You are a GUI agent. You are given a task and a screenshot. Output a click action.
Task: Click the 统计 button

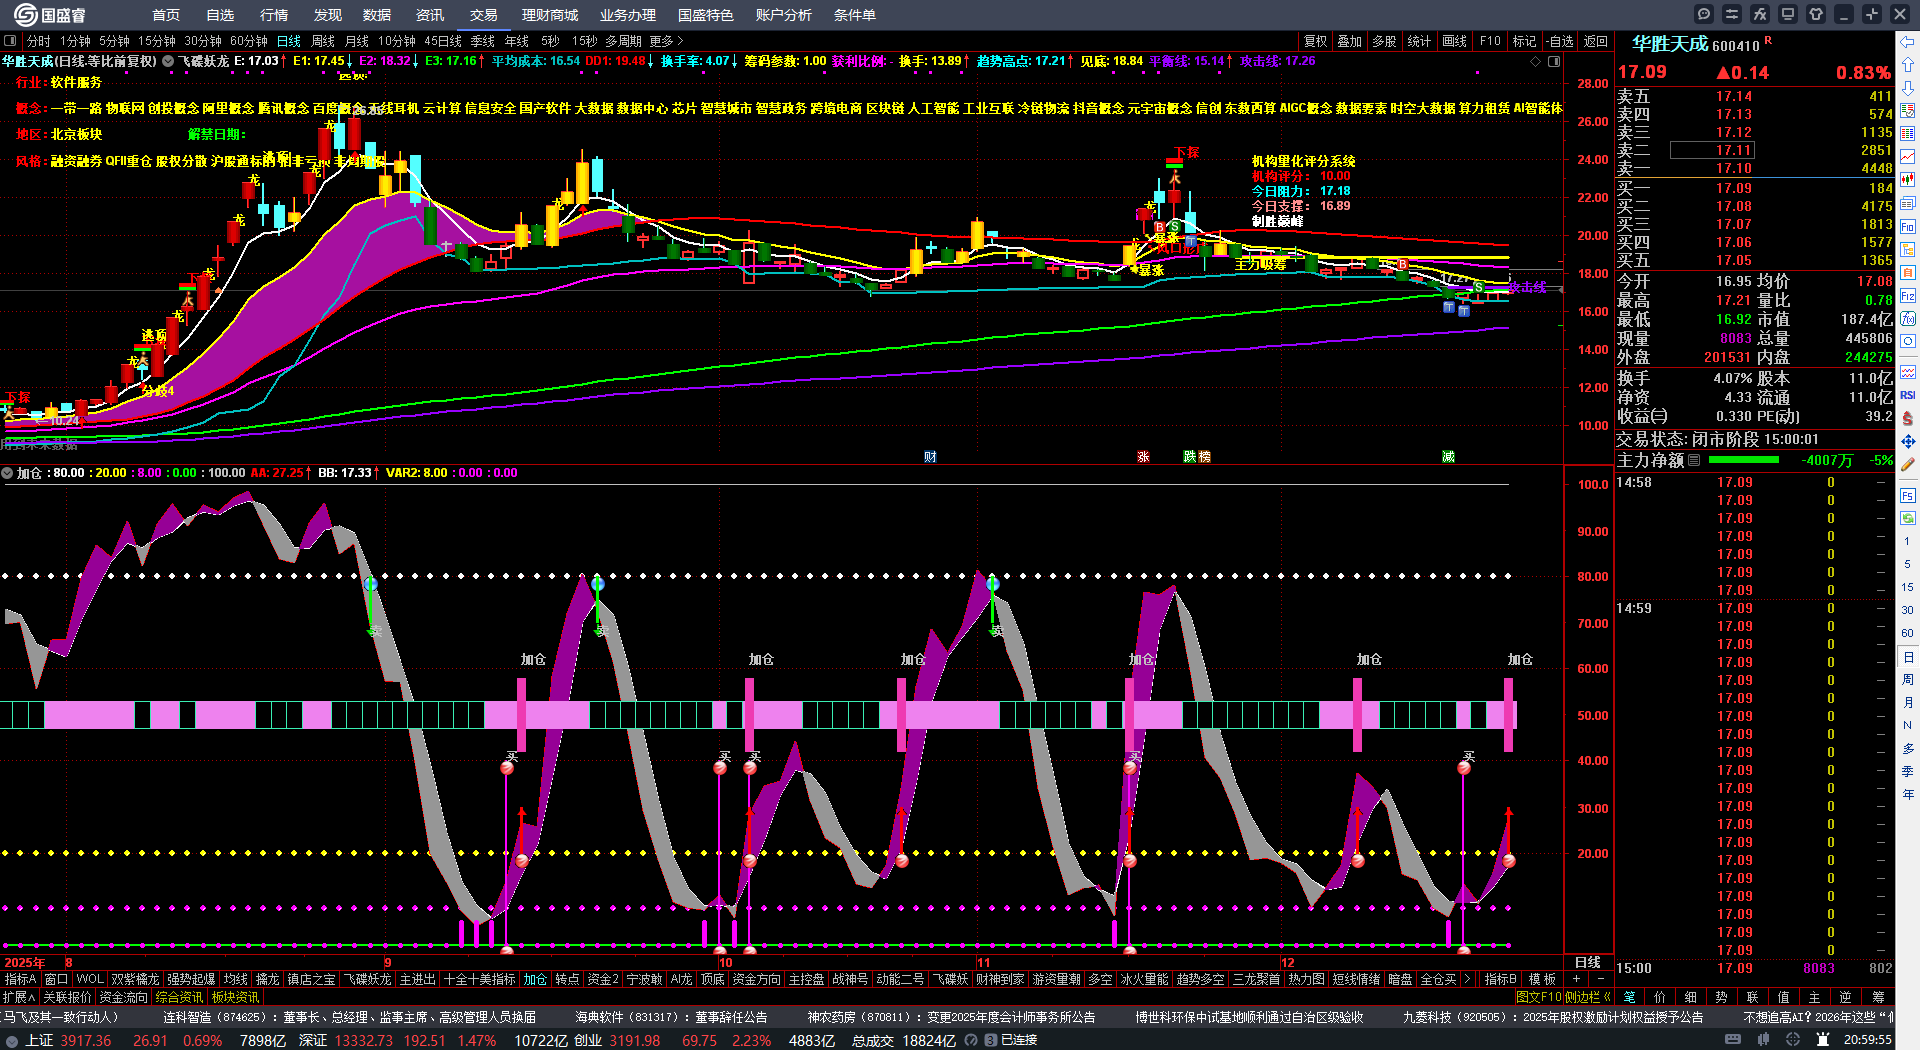tap(1419, 41)
